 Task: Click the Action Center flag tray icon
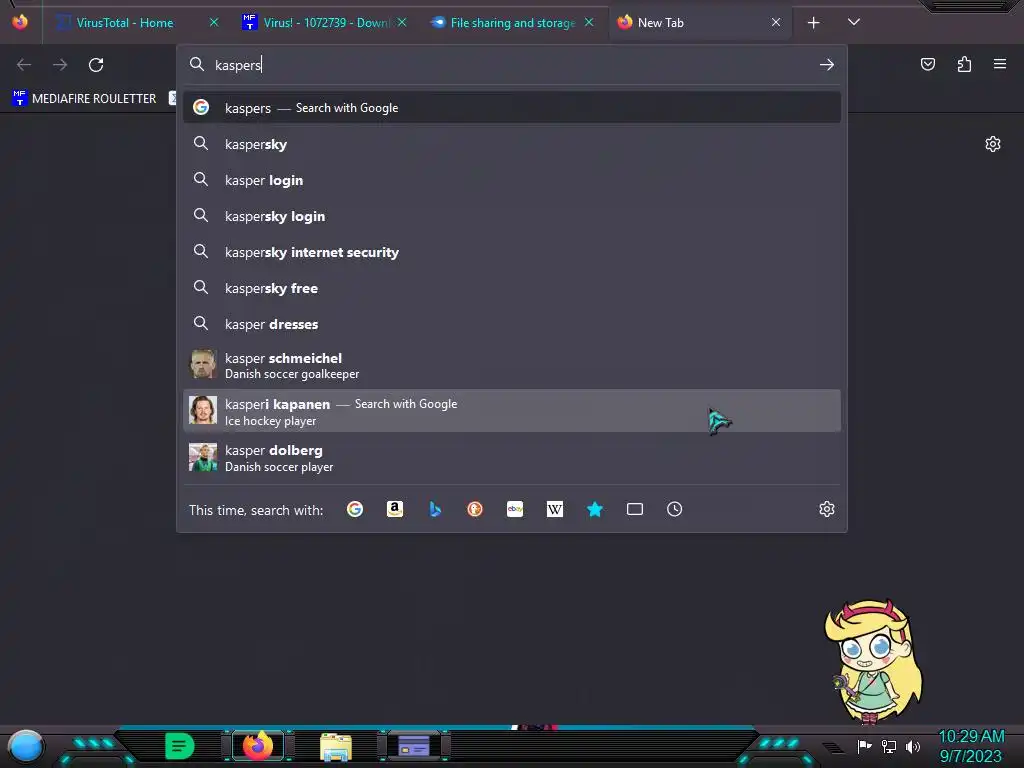pos(865,746)
